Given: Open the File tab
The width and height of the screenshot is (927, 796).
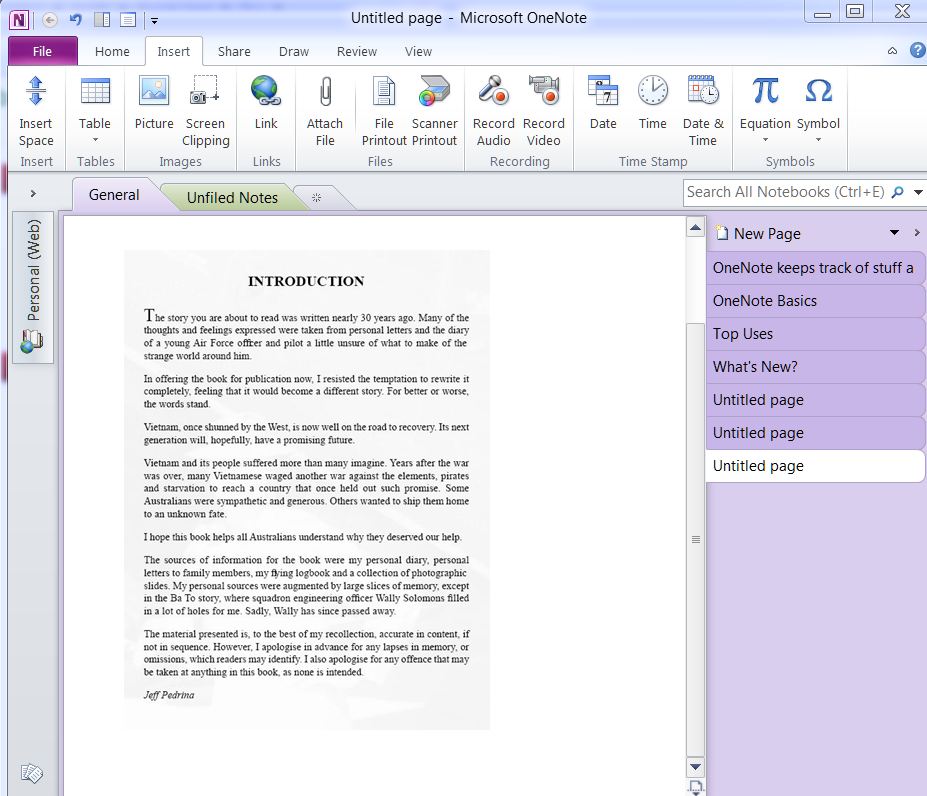Looking at the screenshot, I should tap(42, 51).
